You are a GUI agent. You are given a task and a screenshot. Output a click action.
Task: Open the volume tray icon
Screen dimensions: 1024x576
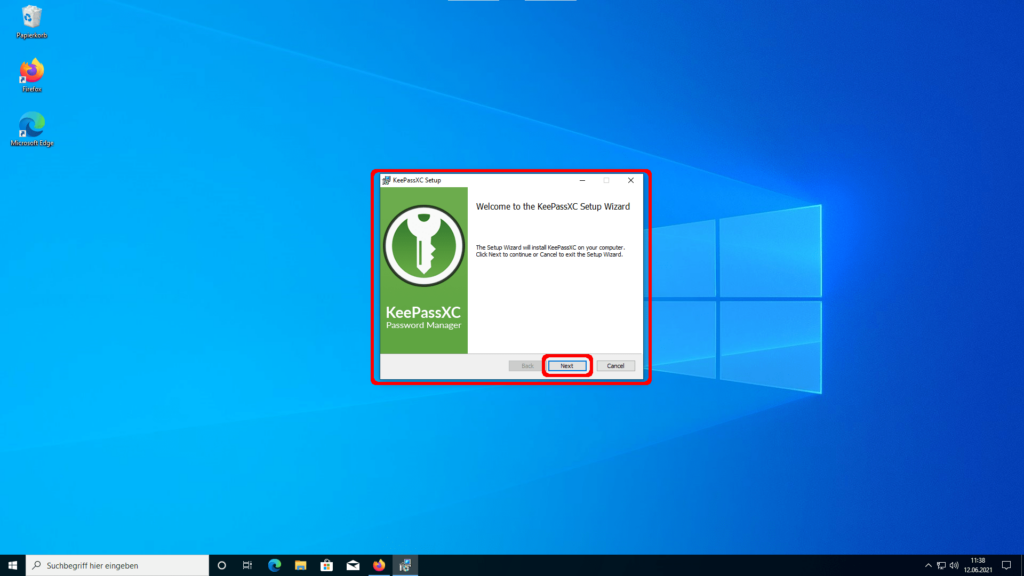[954, 566]
